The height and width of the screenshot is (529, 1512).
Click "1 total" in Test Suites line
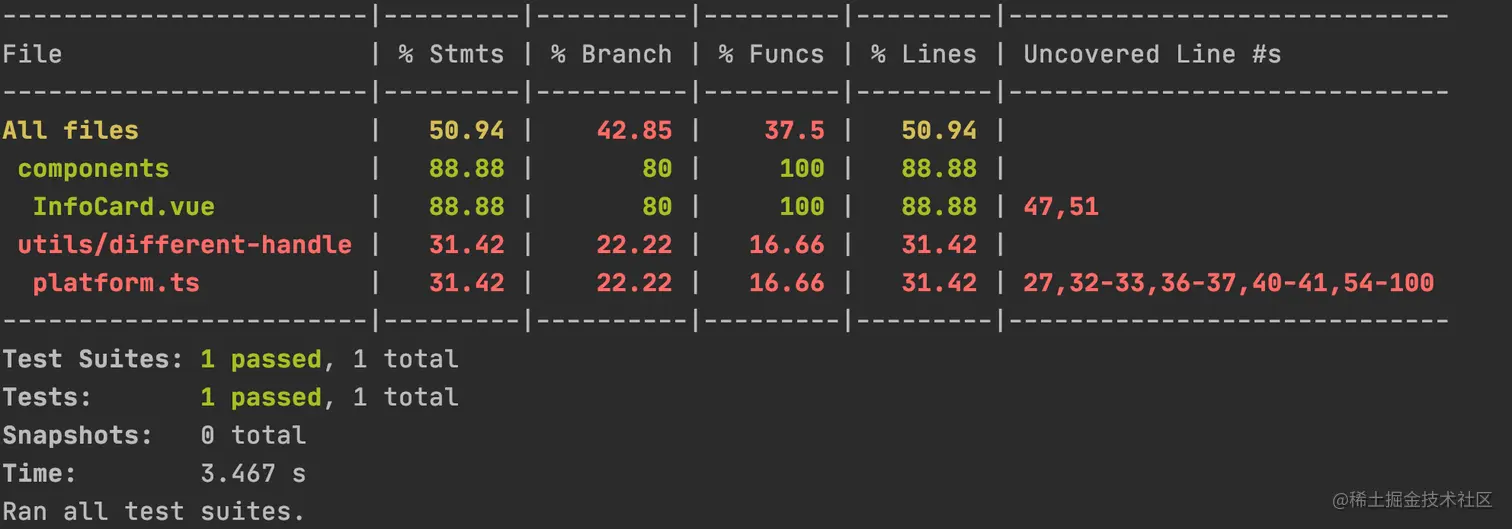pos(405,359)
